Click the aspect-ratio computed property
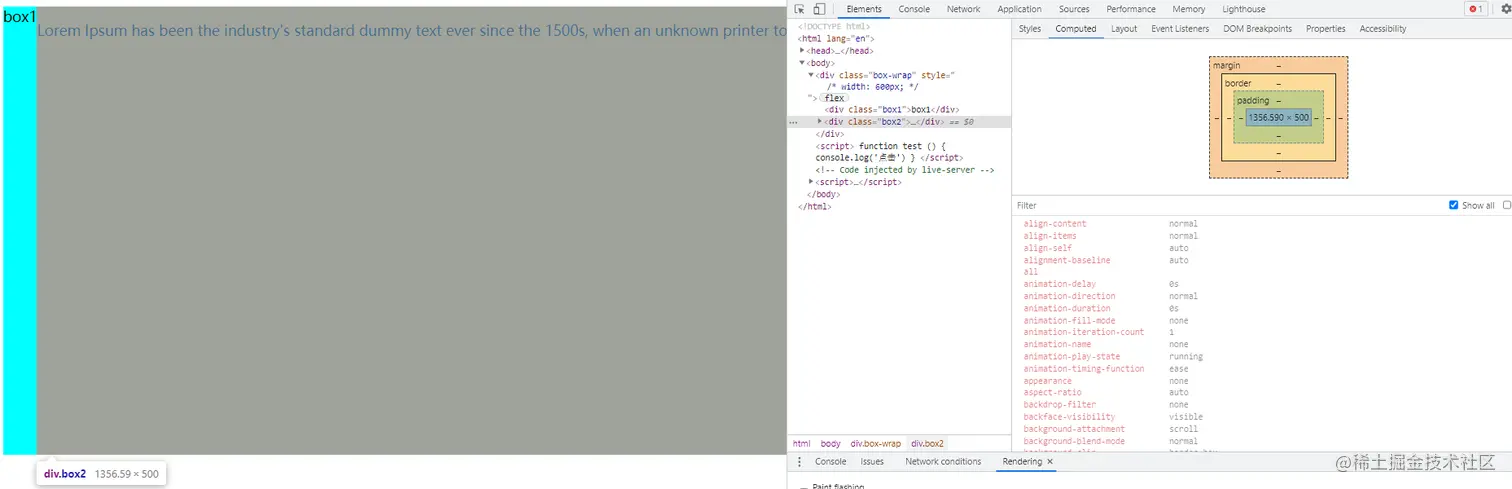1512x489 pixels. coord(1052,393)
